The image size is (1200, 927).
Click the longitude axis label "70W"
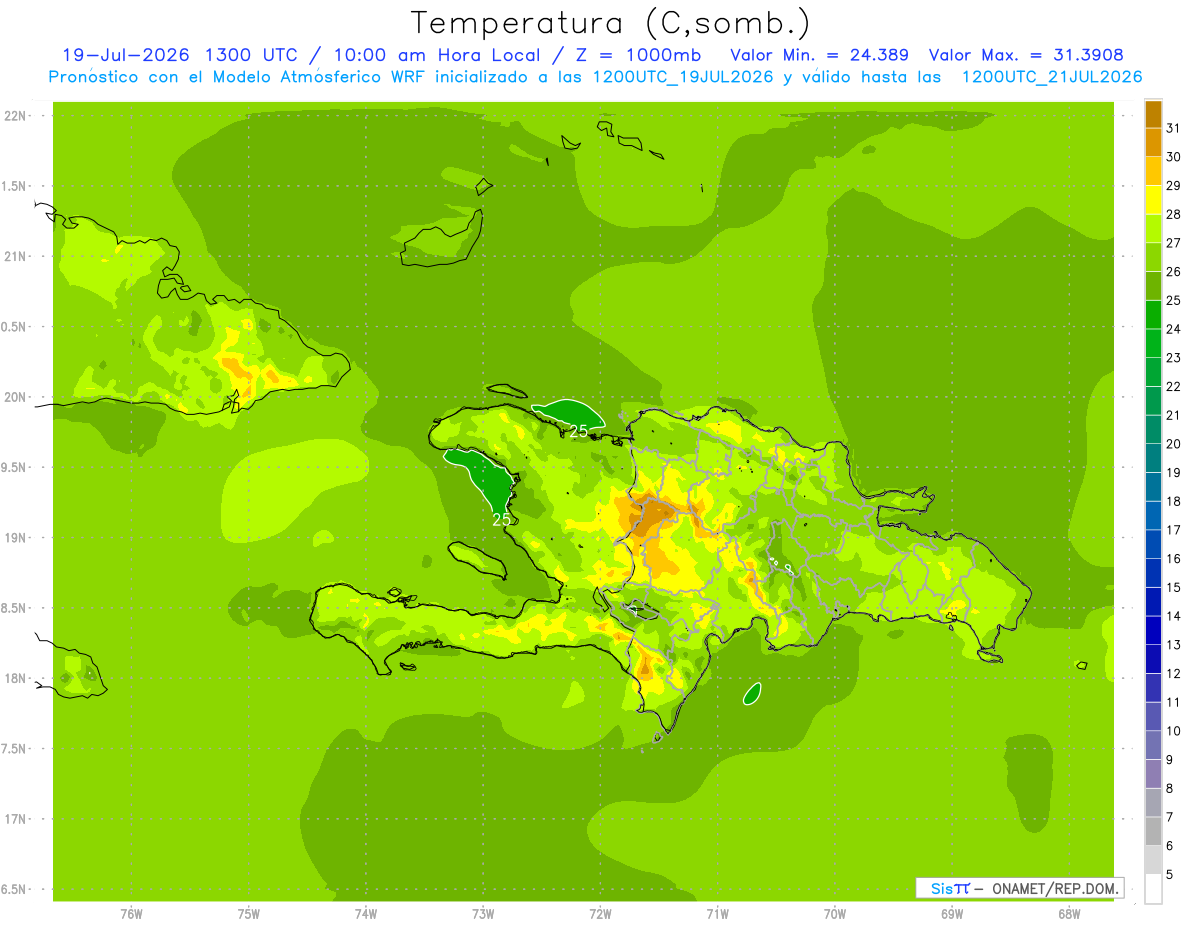pyautogui.click(x=835, y=914)
